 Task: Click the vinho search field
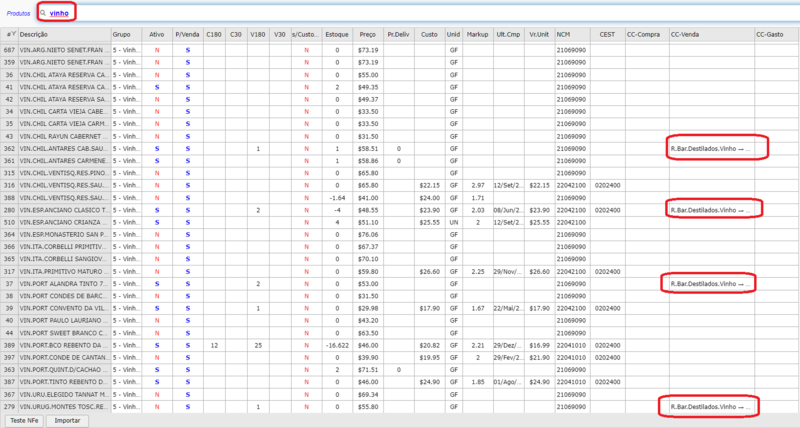[x=418, y=13]
